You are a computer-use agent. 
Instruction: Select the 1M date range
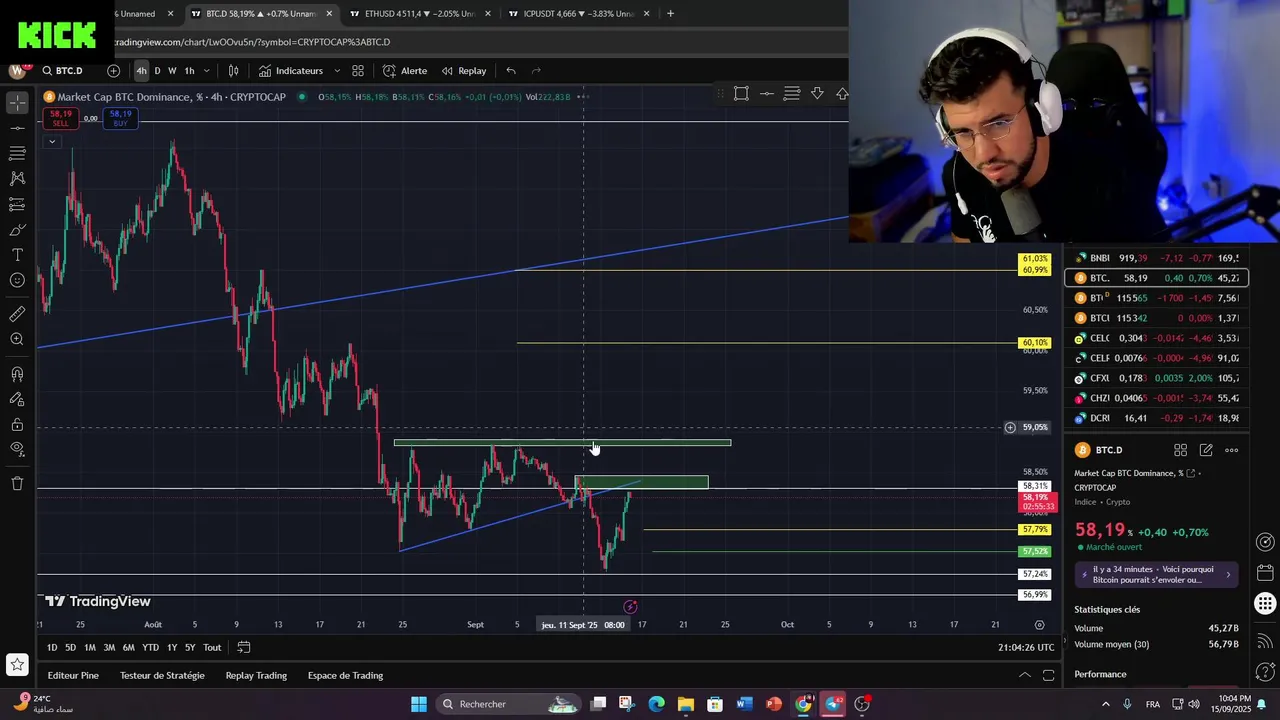click(x=90, y=648)
